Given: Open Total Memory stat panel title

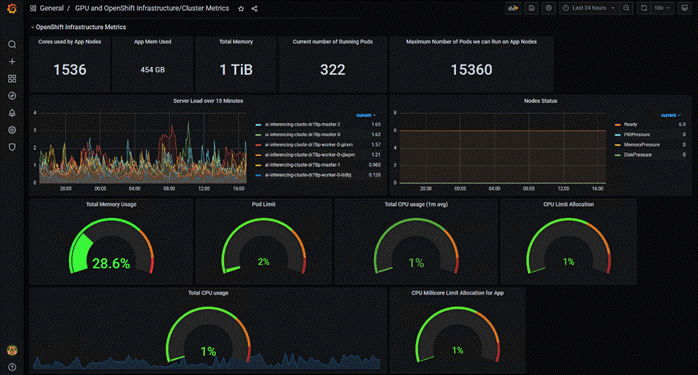Looking at the screenshot, I should tap(236, 42).
